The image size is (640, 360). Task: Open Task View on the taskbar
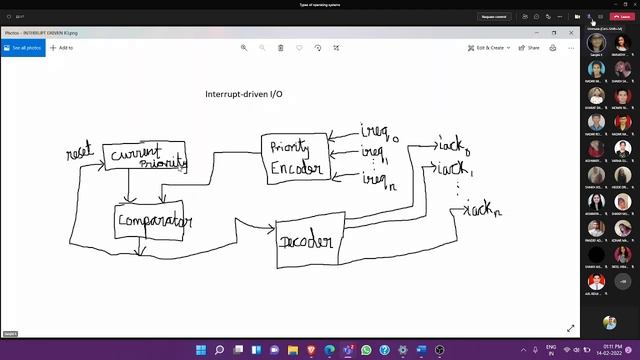point(238,350)
